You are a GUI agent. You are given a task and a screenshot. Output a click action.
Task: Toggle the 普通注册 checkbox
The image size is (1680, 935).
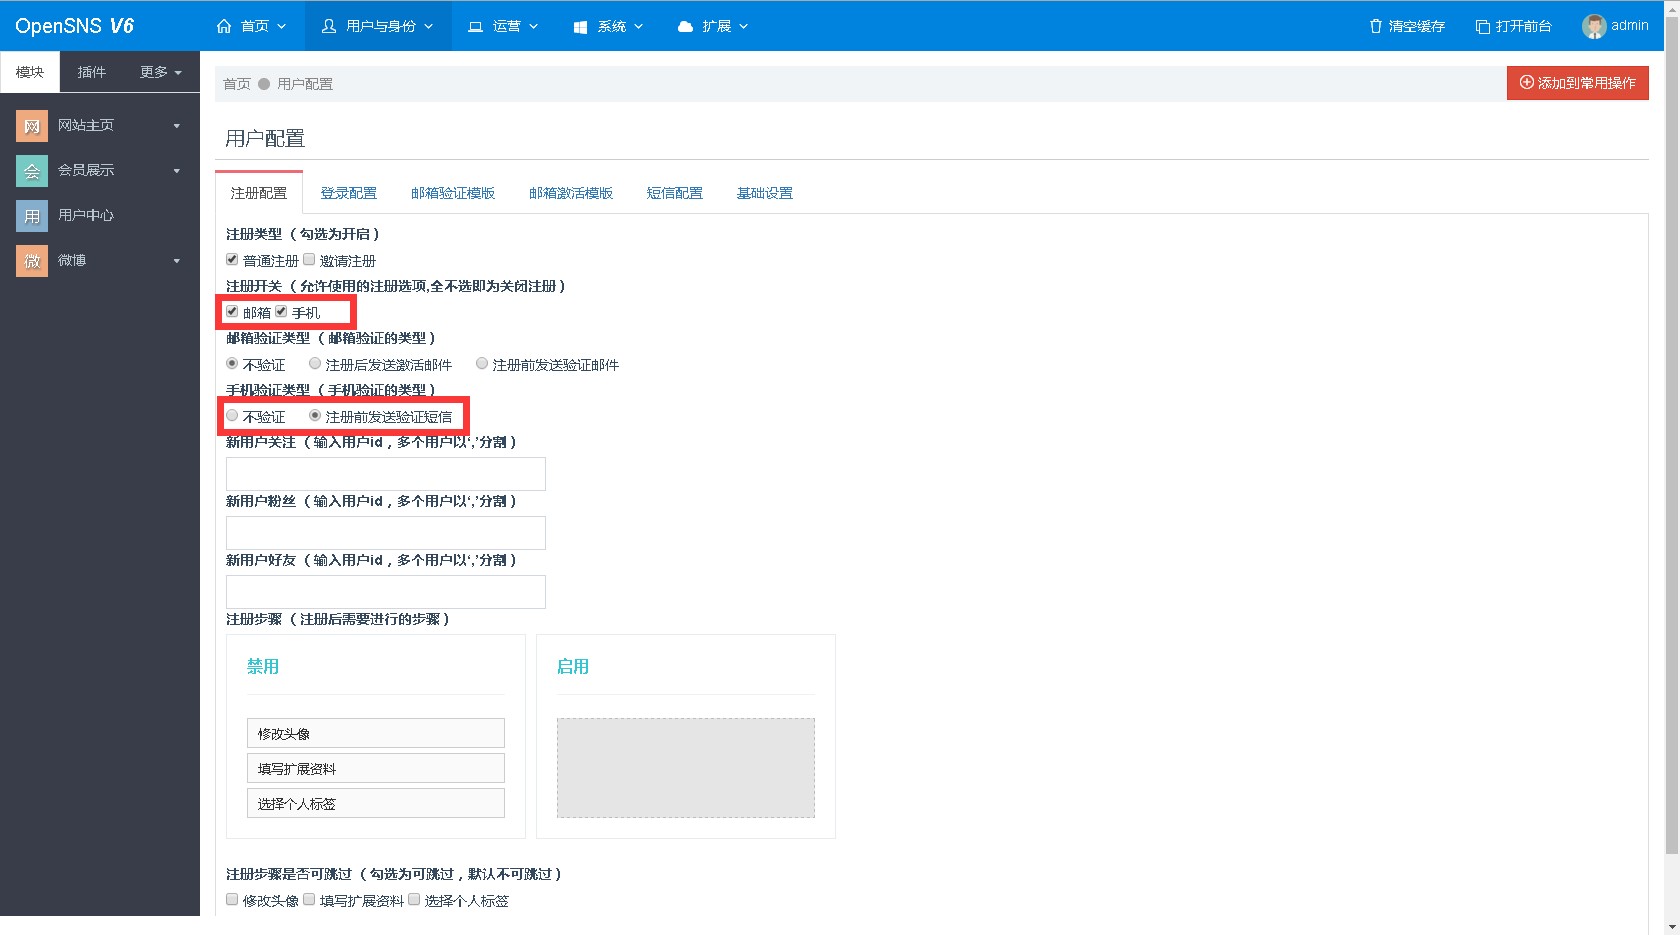[x=232, y=259]
